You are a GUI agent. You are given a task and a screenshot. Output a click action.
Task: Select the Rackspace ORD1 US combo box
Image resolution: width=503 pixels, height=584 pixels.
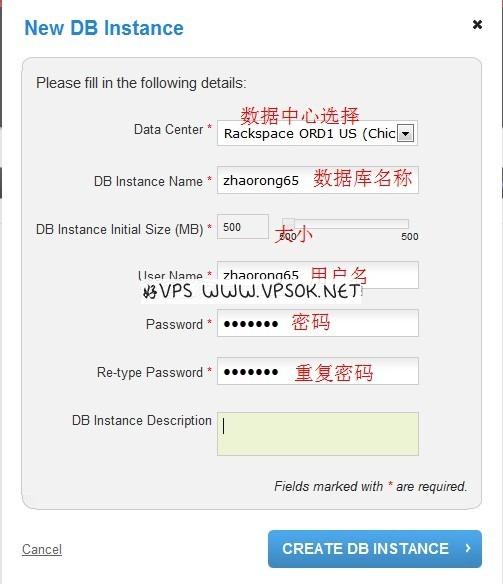click(317, 133)
